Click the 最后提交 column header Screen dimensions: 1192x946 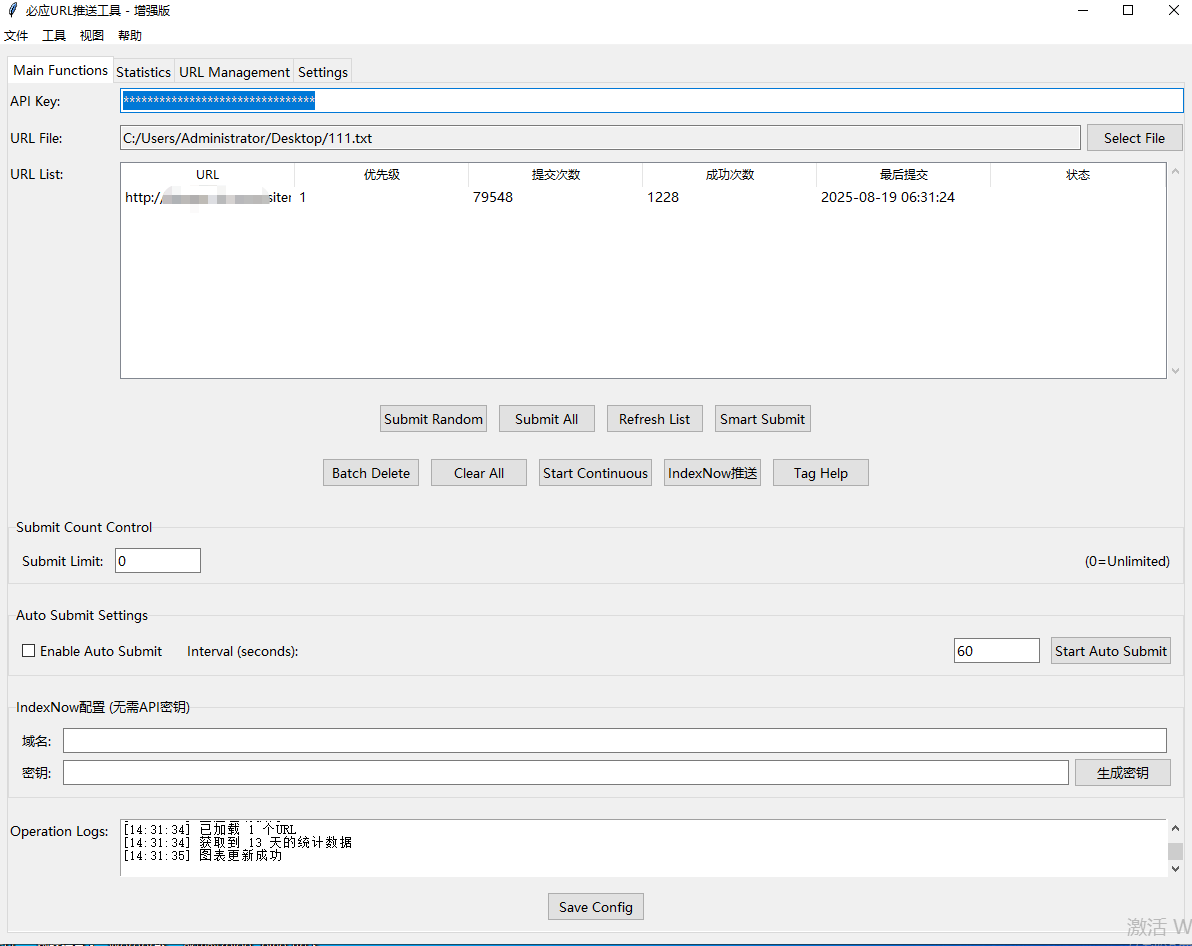tap(904, 175)
